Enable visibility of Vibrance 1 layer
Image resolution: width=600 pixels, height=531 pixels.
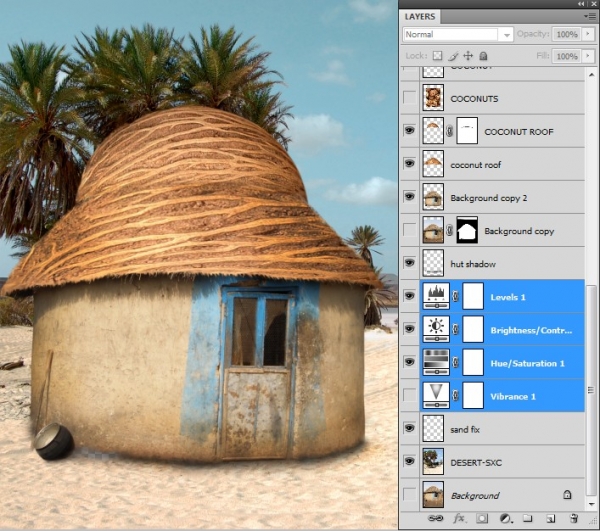tap(409, 395)
